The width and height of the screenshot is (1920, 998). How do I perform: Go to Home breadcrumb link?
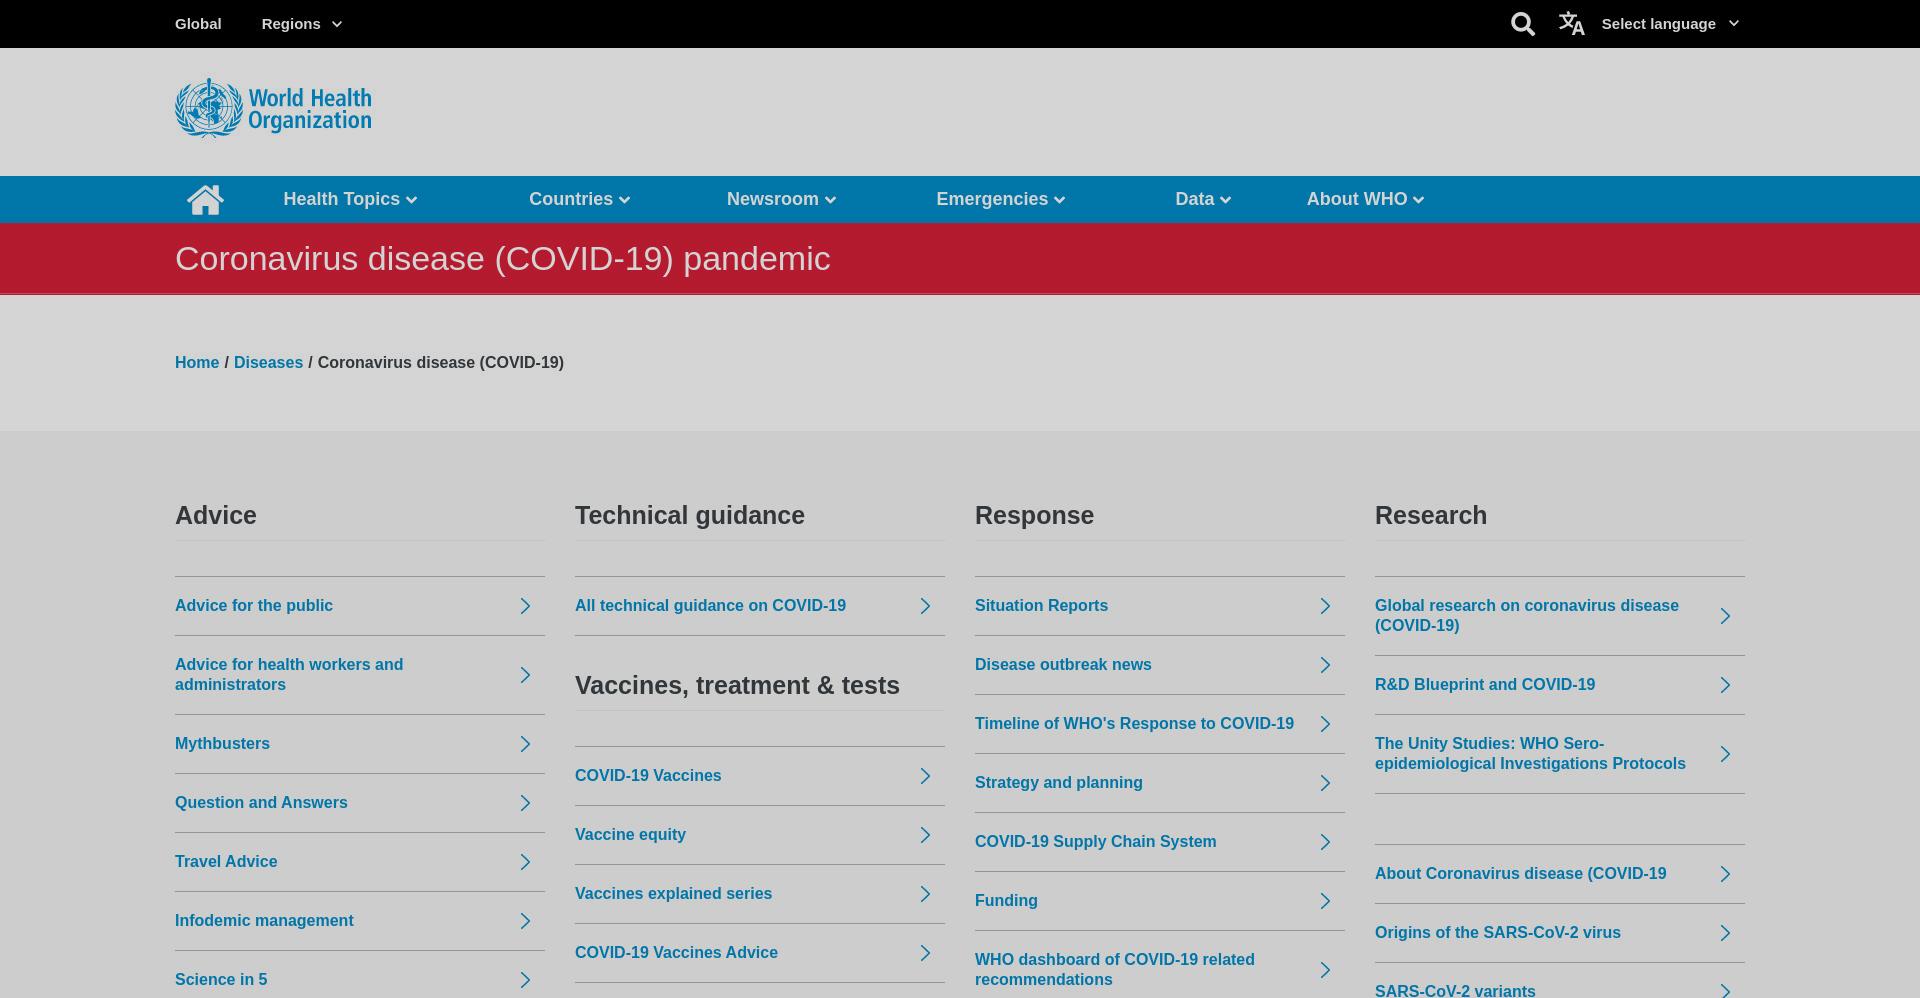(197, 363)
